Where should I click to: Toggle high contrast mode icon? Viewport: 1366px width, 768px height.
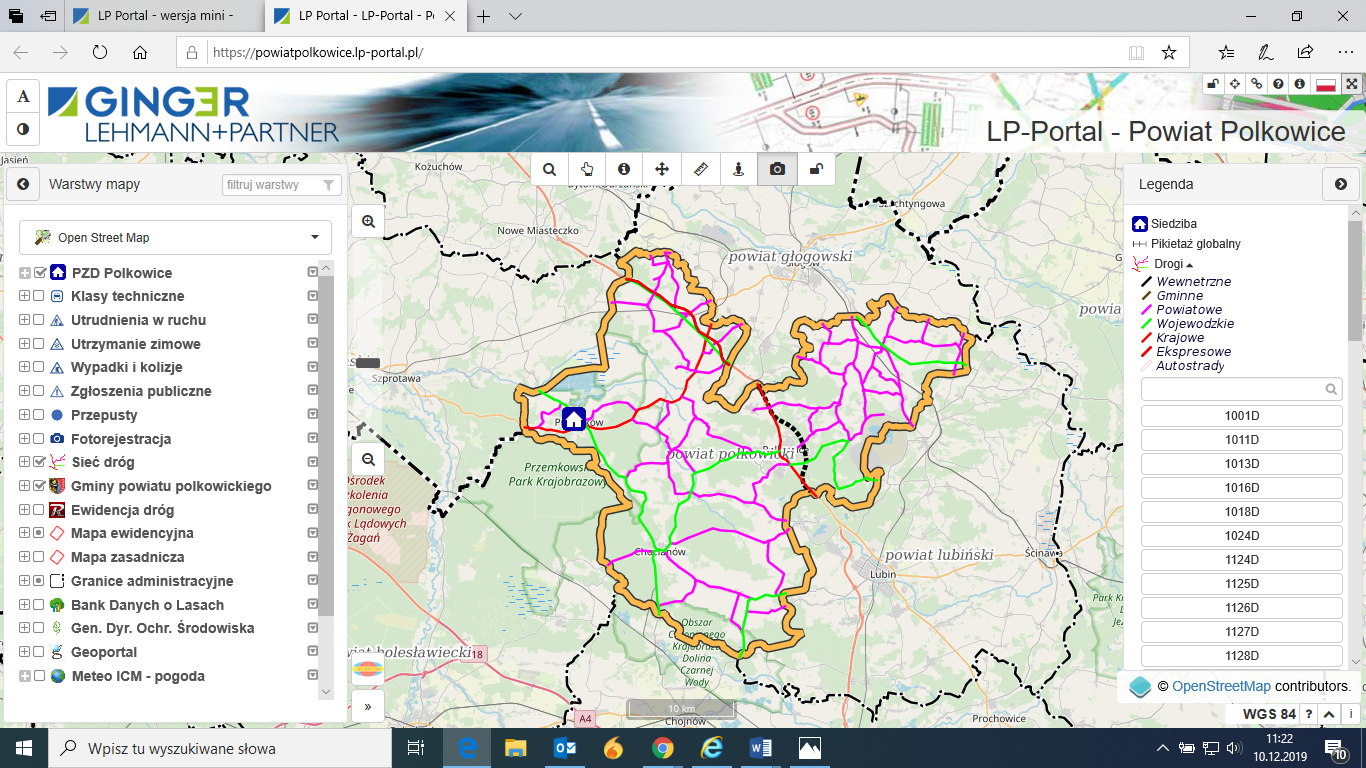pos(23,129)
